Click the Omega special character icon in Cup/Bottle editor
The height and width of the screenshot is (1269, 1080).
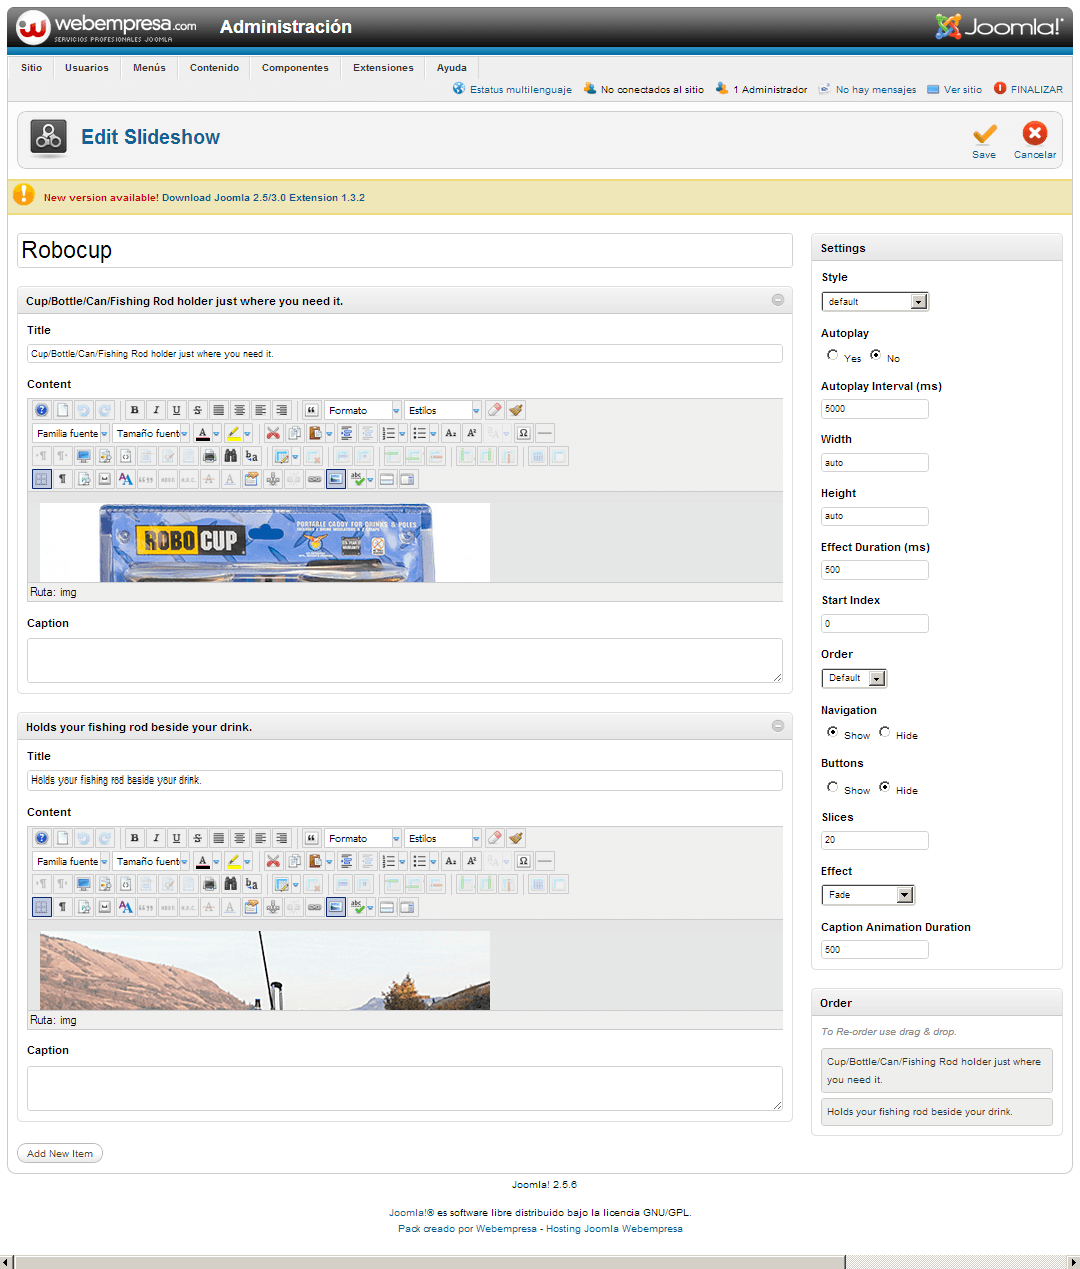tap(523, 433)
